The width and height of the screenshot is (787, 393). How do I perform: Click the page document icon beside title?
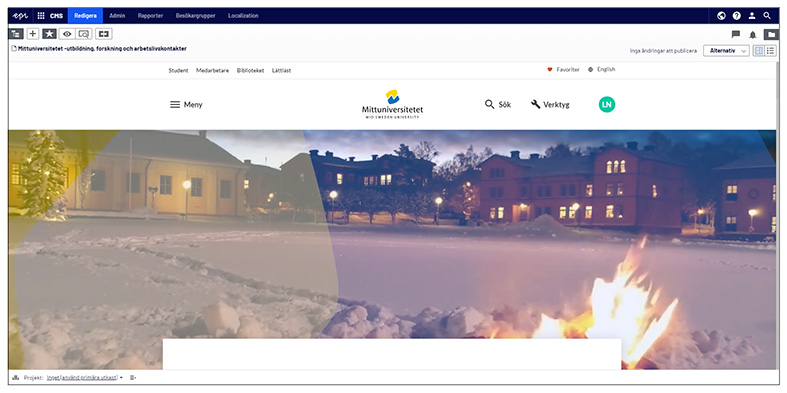[14, 49]
